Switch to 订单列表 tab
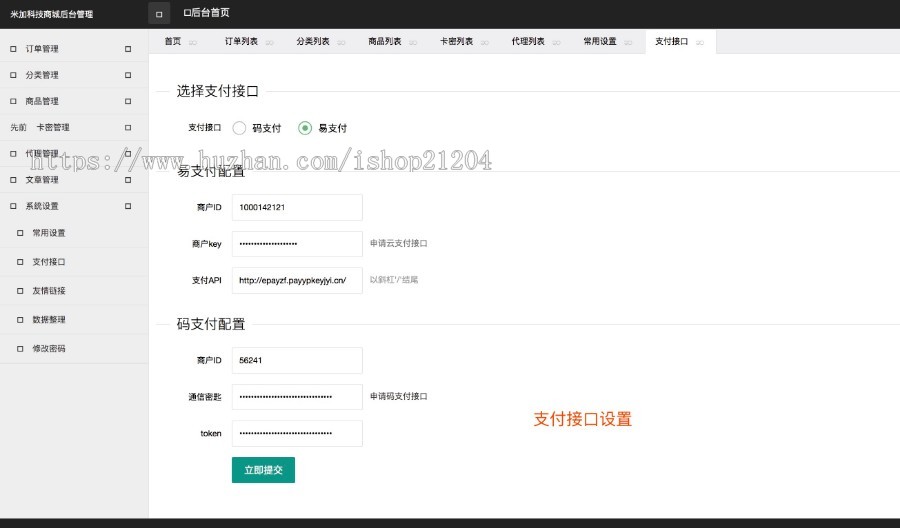The height and width of the screenshot is (528, 900). [241, 41]
